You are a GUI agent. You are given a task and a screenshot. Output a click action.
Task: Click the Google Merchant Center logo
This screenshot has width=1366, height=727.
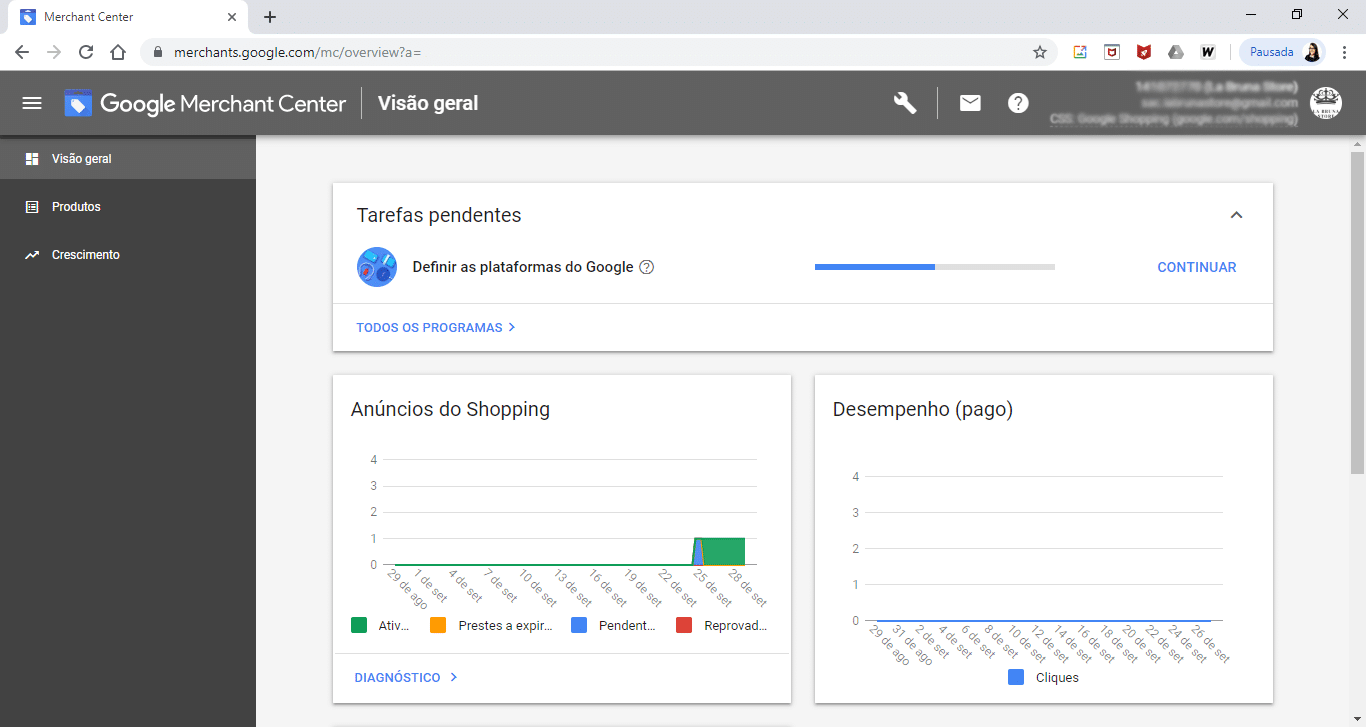(205, 103)
